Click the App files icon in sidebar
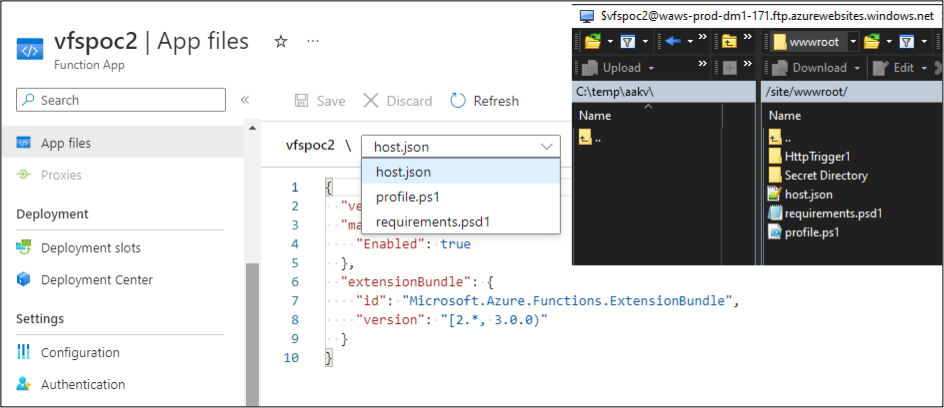Image resolution: width=944 pixels, height=408 pixels. click(23, 143)
